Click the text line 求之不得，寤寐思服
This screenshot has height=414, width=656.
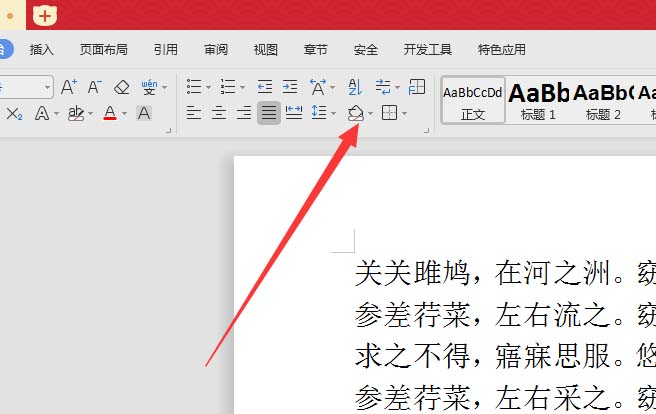coord(489,356)
